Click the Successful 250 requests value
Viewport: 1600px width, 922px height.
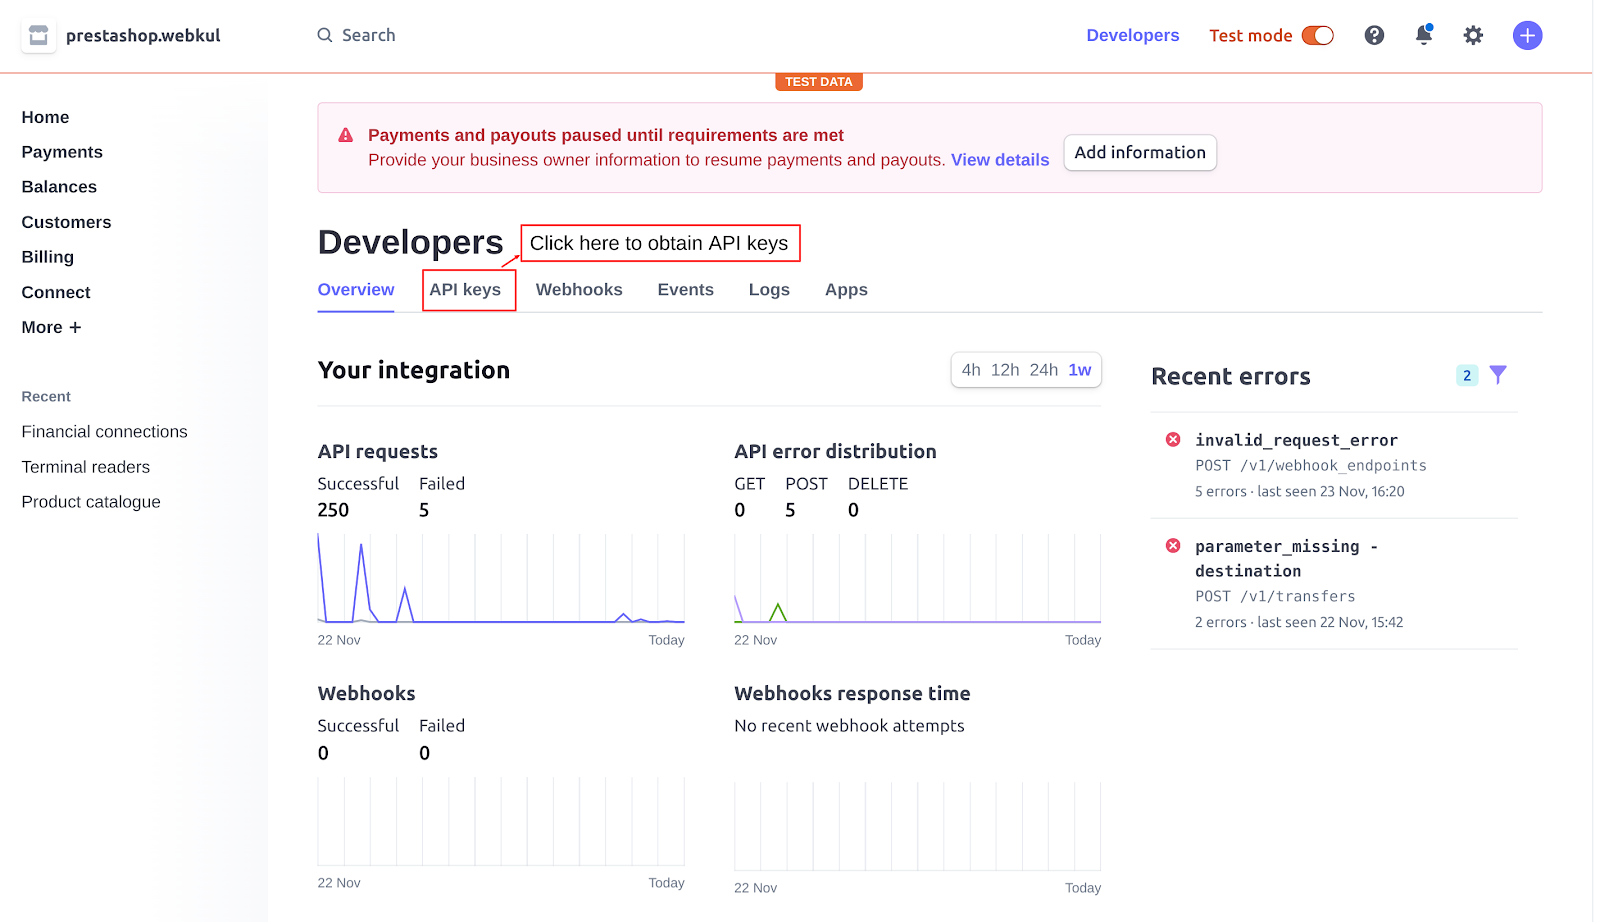(x=333, y=510)
